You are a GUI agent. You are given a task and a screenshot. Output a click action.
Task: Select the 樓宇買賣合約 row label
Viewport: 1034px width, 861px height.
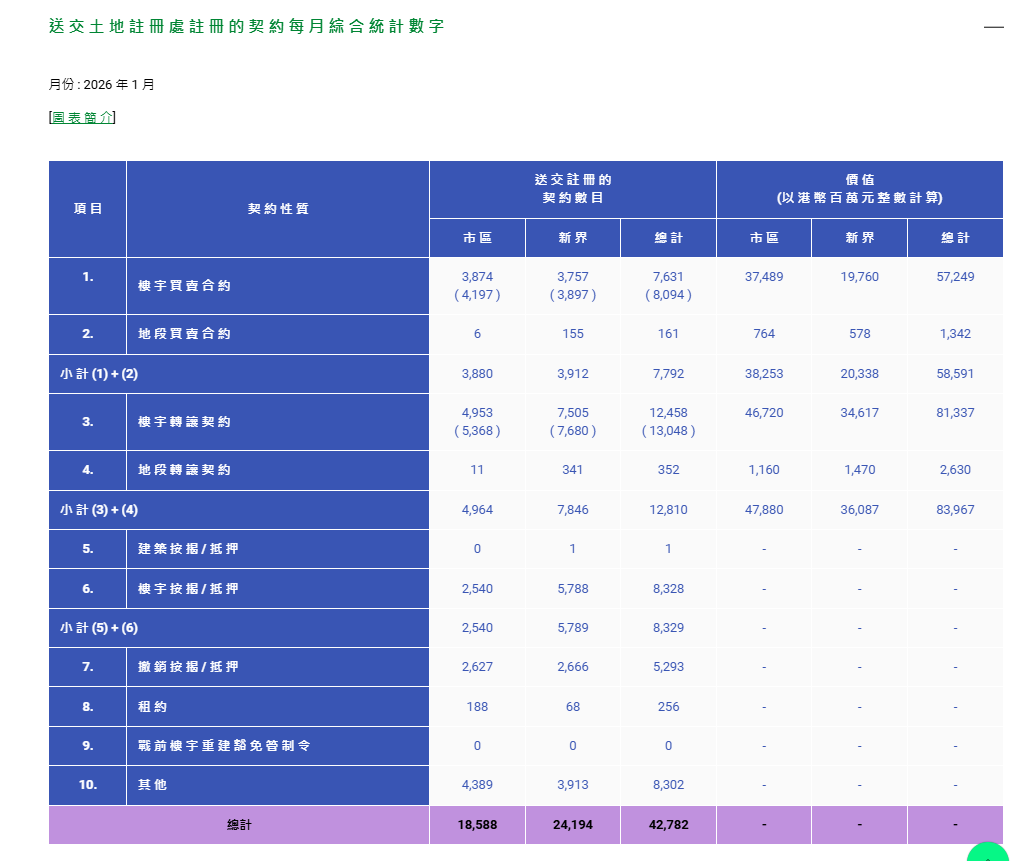[x=185, y=286]
